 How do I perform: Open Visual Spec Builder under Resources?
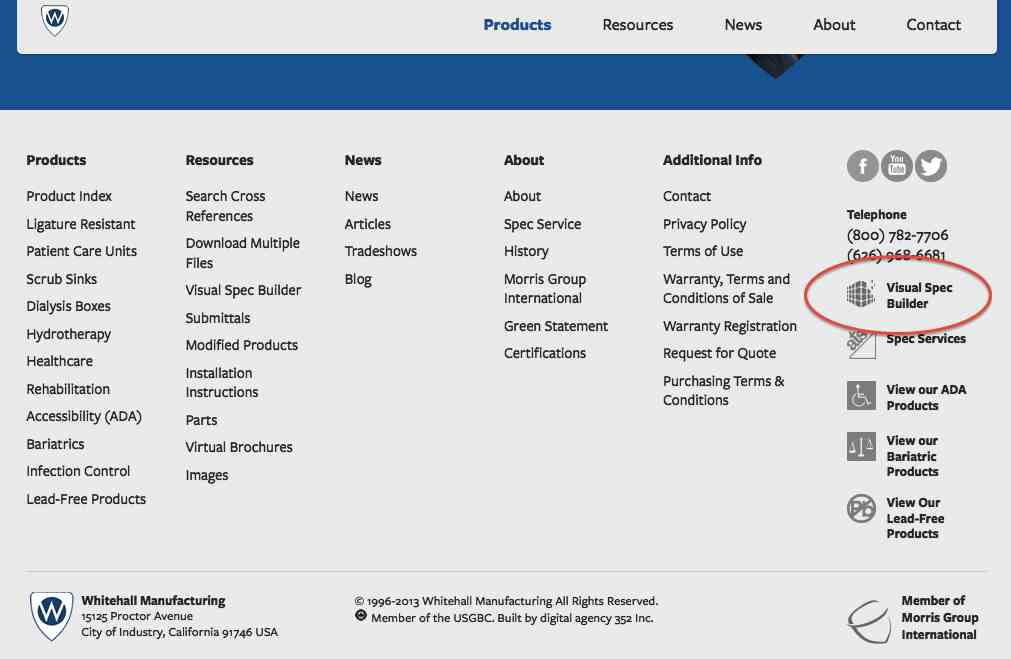(243, 291)
